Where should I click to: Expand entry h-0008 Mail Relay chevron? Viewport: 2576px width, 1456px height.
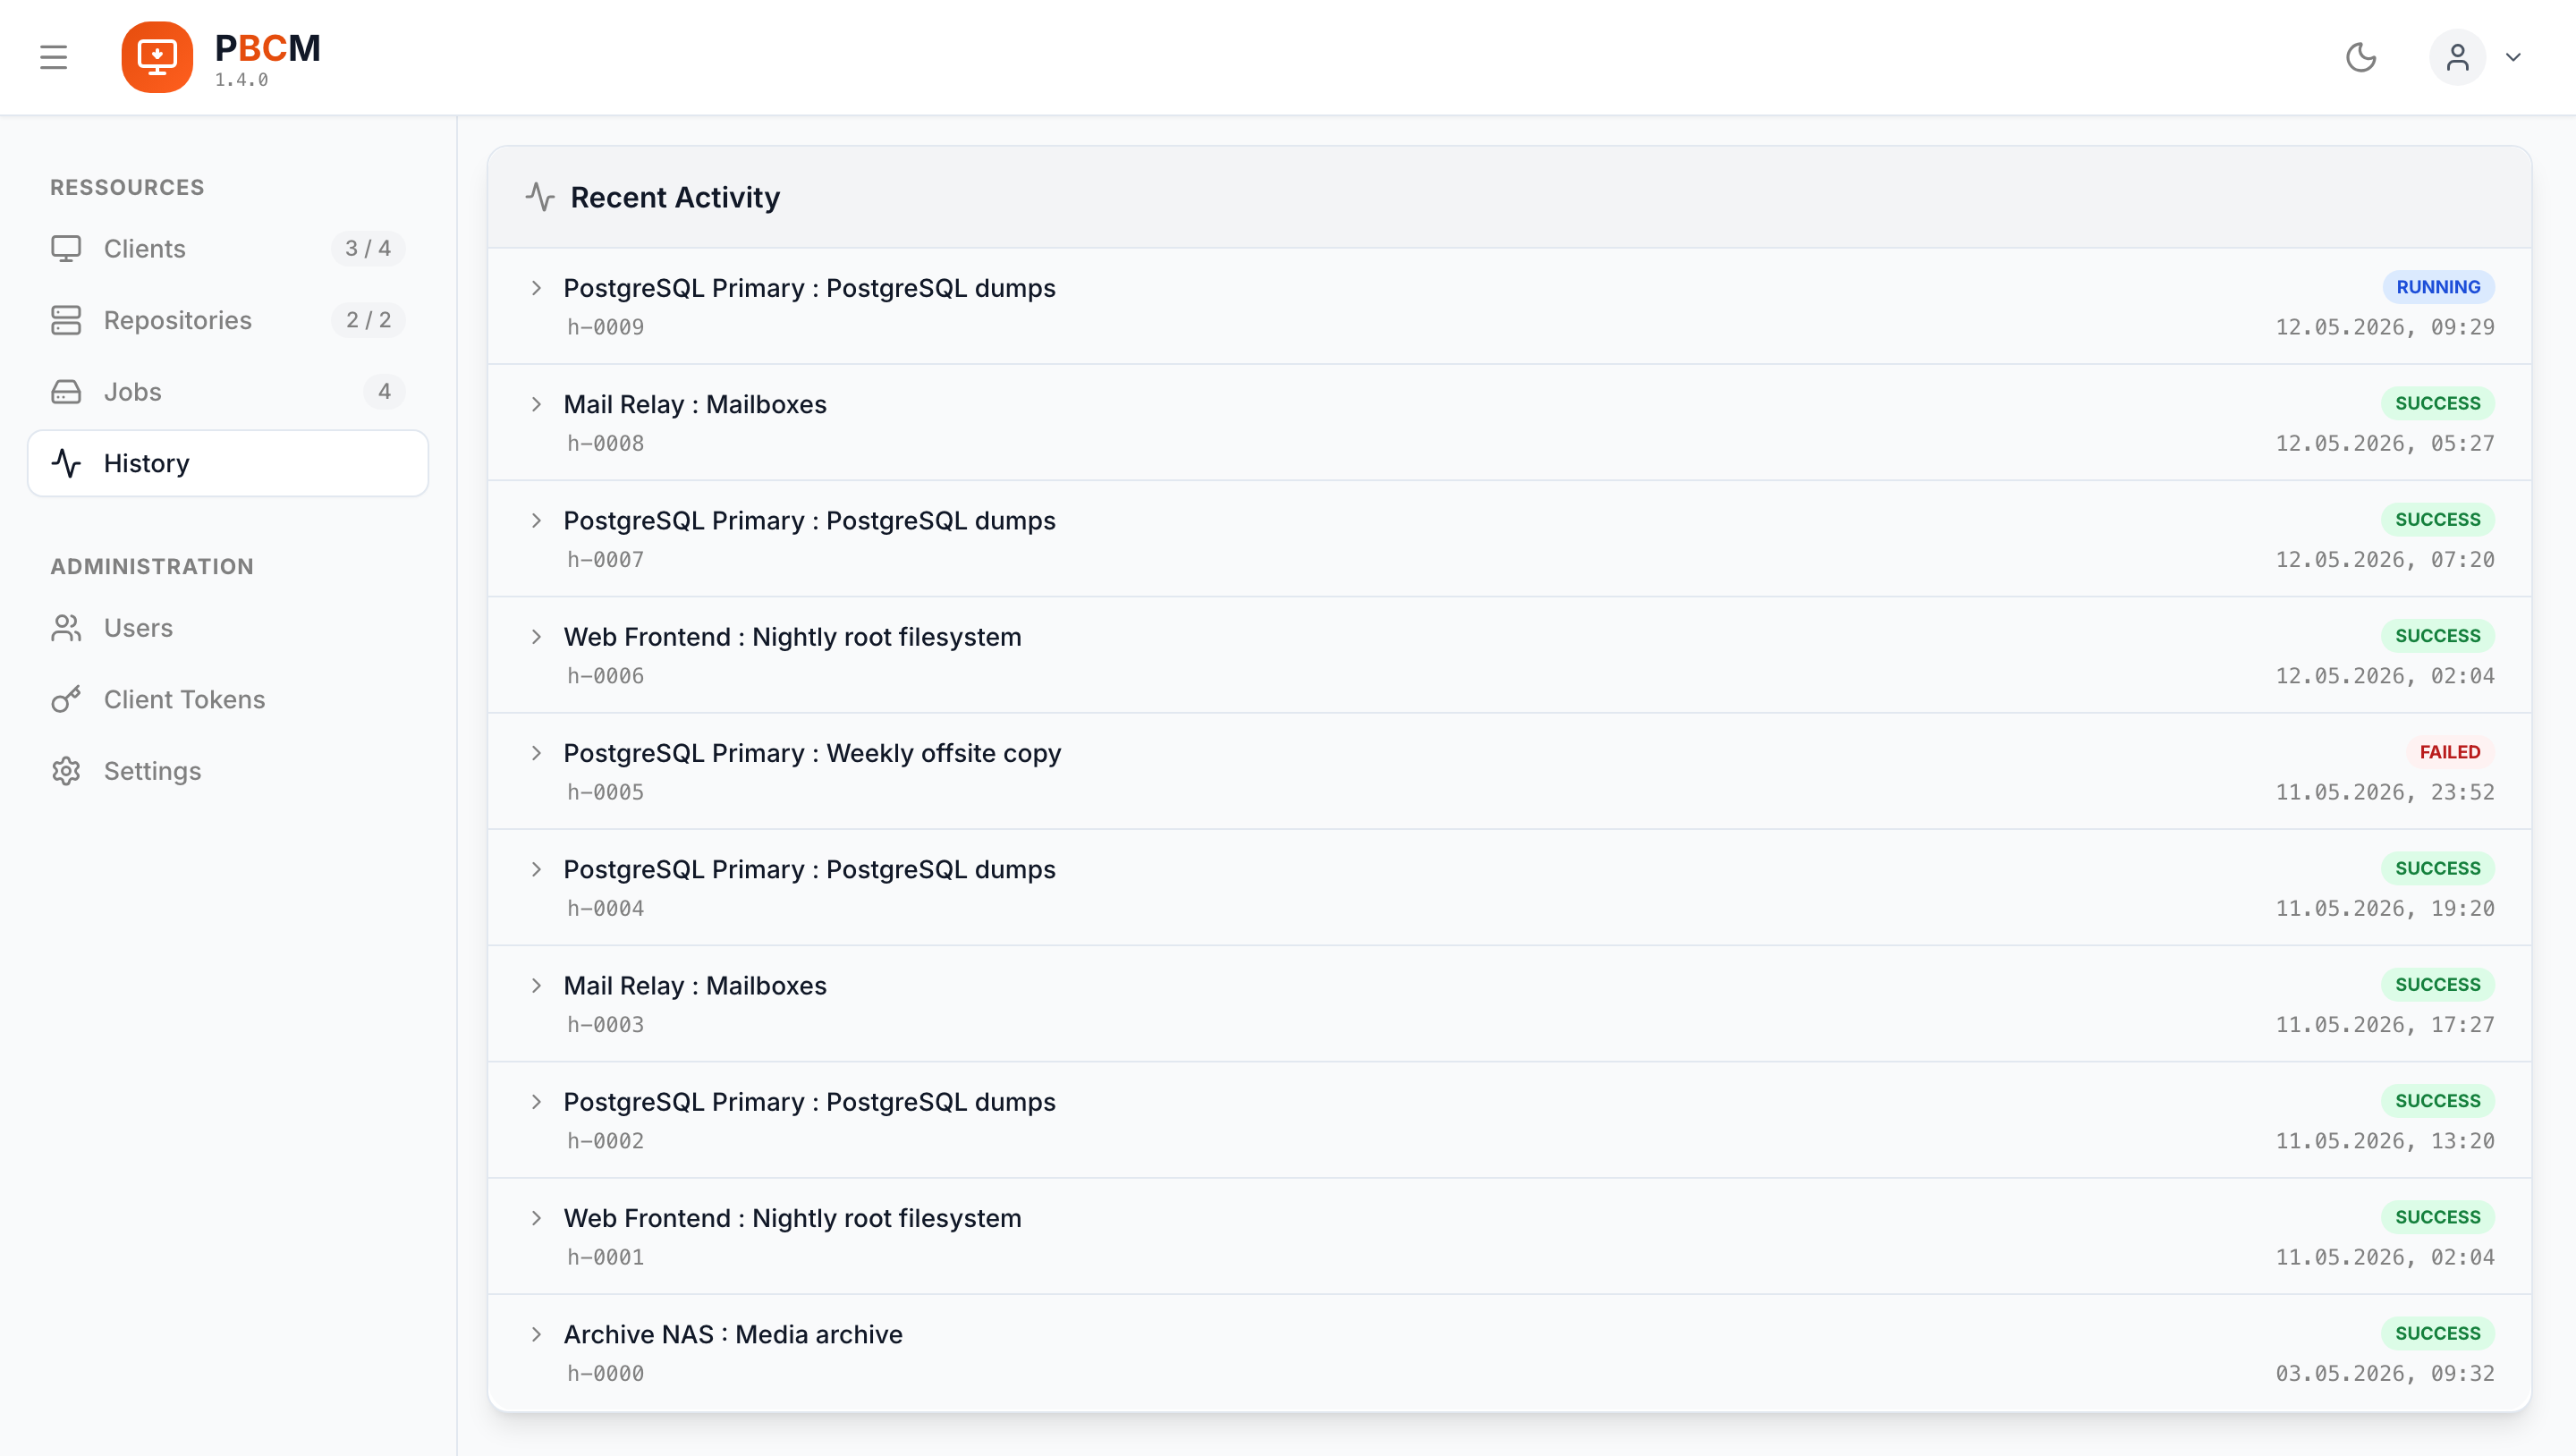pyautogui.click(x=537, y=404)
